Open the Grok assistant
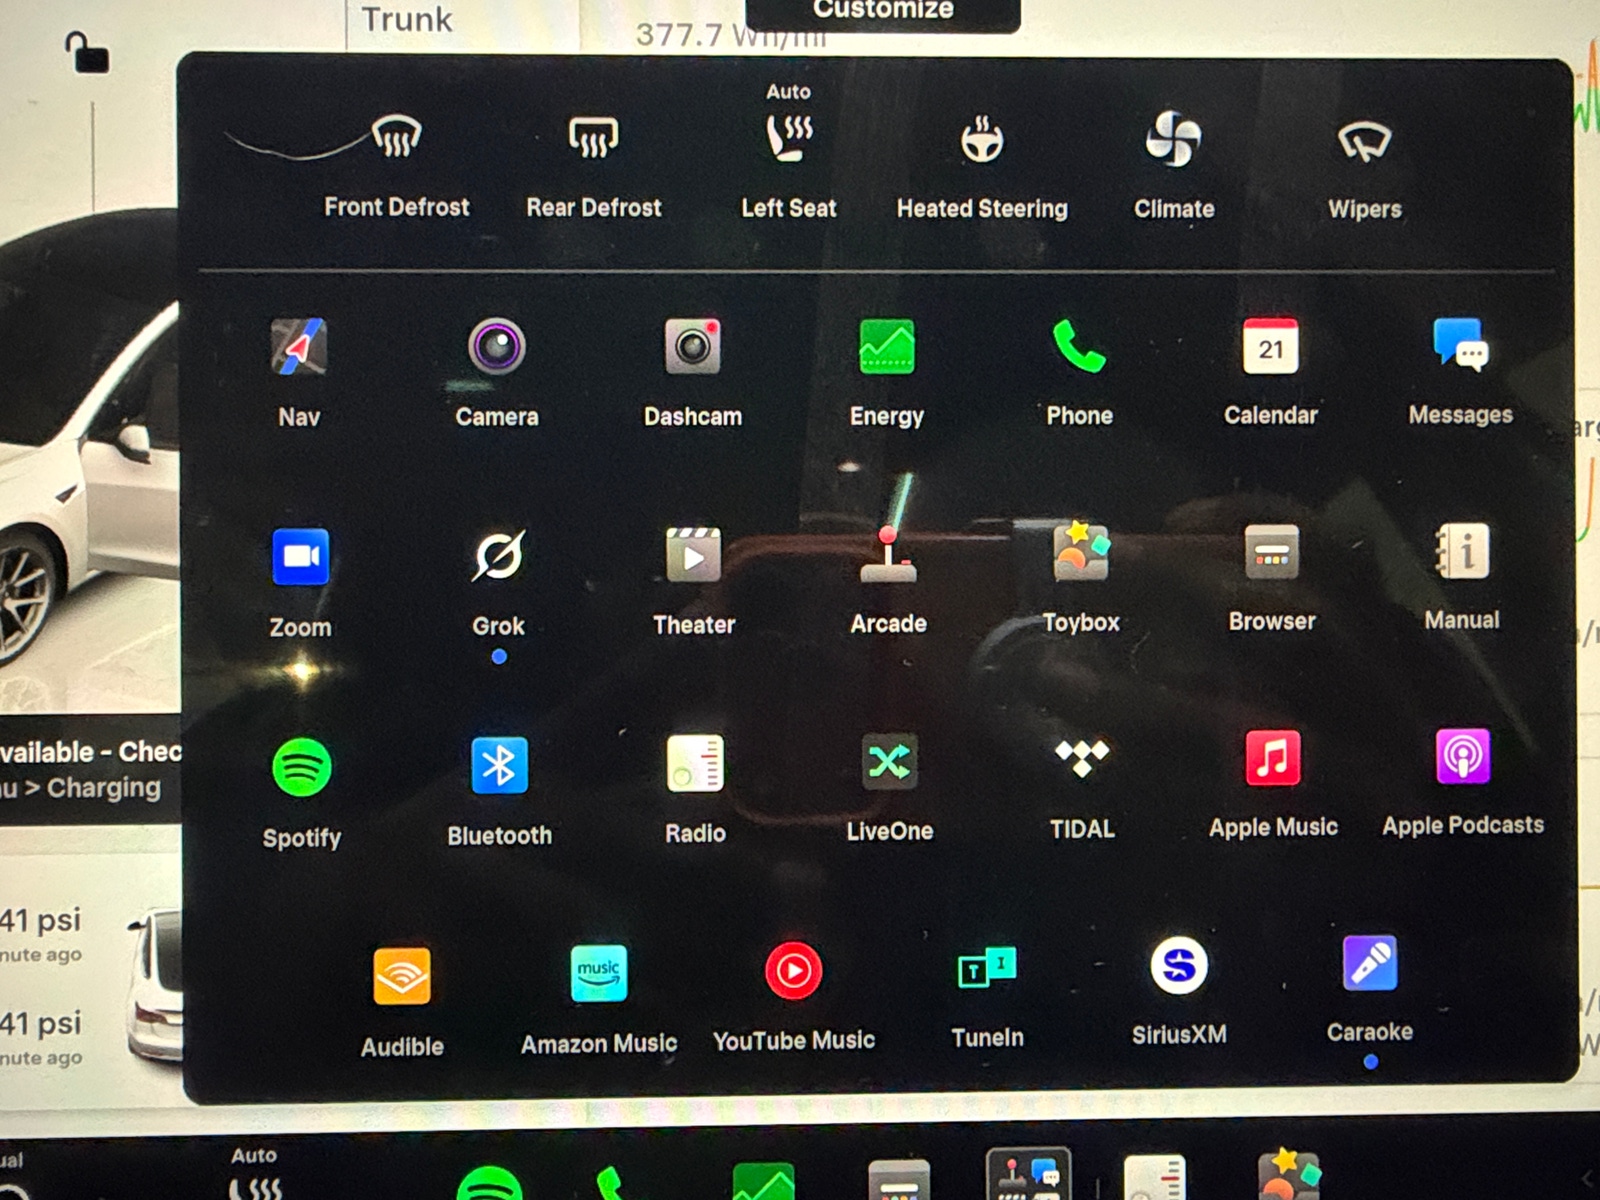Viewport: 1600px width, 1200px height. [x=498, y=555]
